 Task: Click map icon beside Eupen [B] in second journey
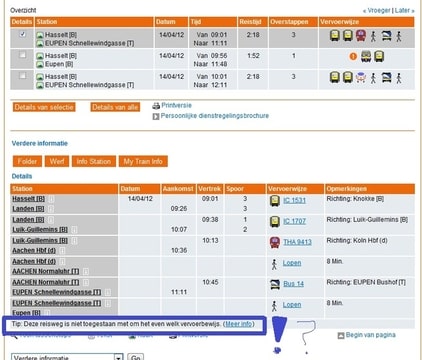pyautogui.click(x=40, y=64)
